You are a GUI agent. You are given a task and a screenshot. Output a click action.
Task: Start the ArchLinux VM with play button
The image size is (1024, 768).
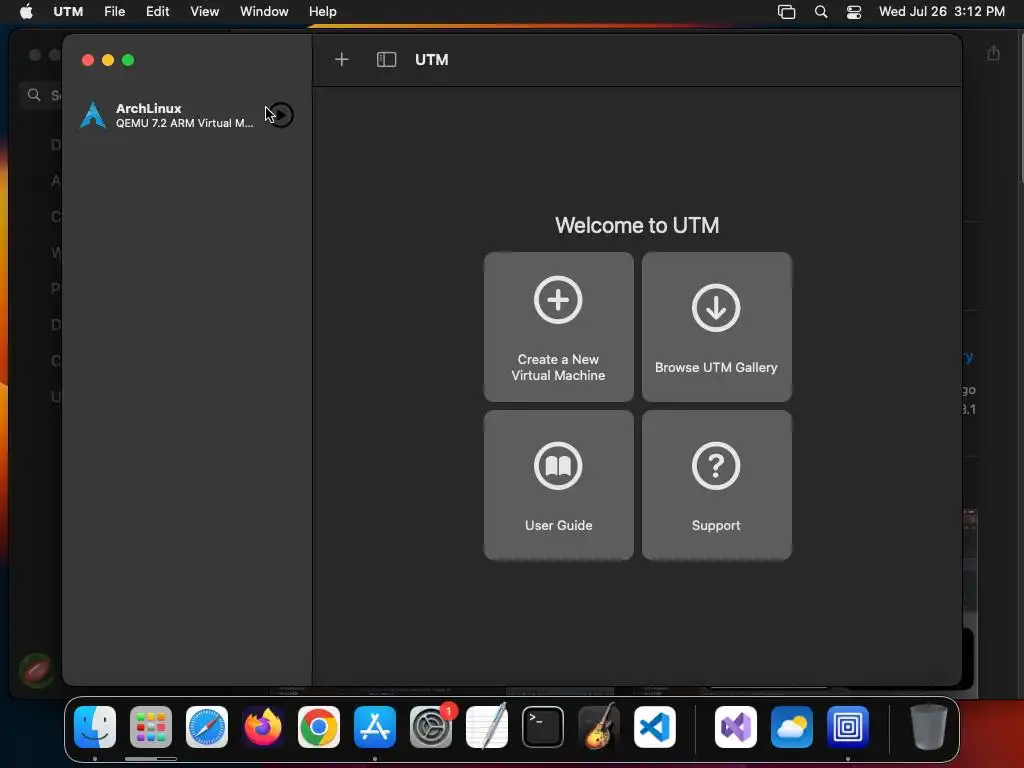coord(281,116)
